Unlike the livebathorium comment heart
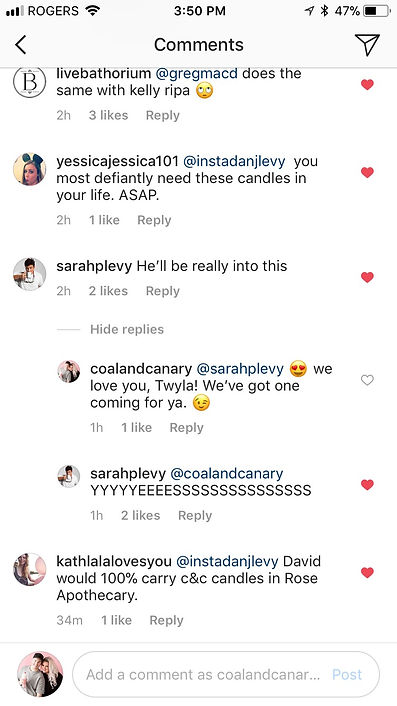 point(367,84)
